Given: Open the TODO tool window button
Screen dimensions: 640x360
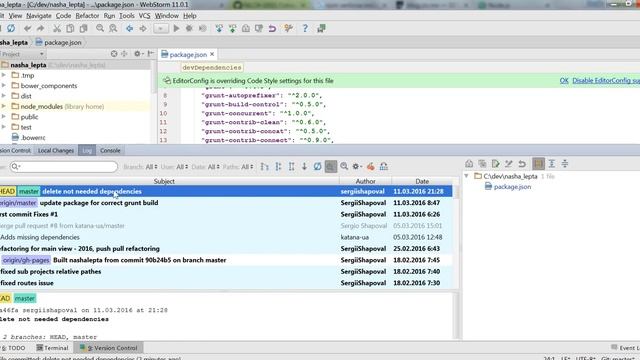Looking at the screenshot, I should (x=13, y=348).
